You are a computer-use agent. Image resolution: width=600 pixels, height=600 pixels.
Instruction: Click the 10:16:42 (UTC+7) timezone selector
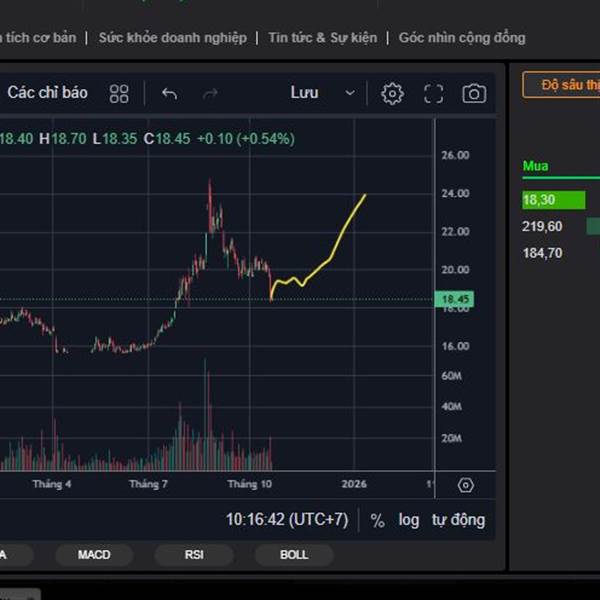coord(287,520)
